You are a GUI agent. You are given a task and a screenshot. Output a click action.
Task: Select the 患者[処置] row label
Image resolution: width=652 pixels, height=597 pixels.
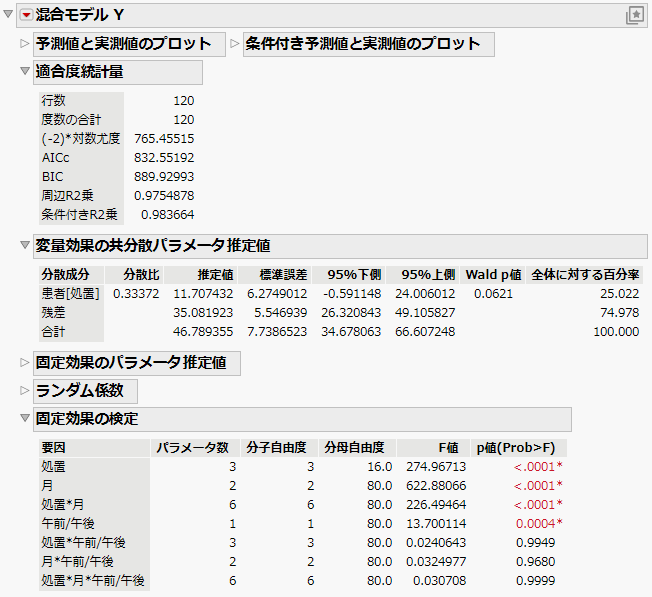(70, 294)
